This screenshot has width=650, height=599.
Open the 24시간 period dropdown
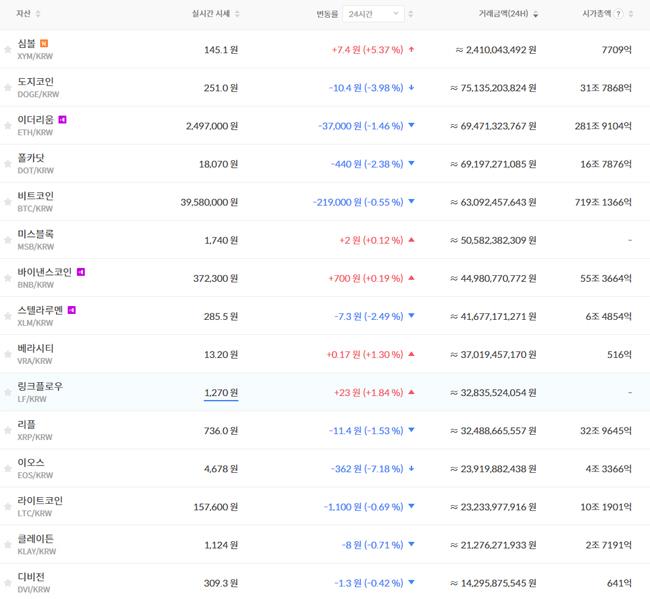[x=375, y=14]
